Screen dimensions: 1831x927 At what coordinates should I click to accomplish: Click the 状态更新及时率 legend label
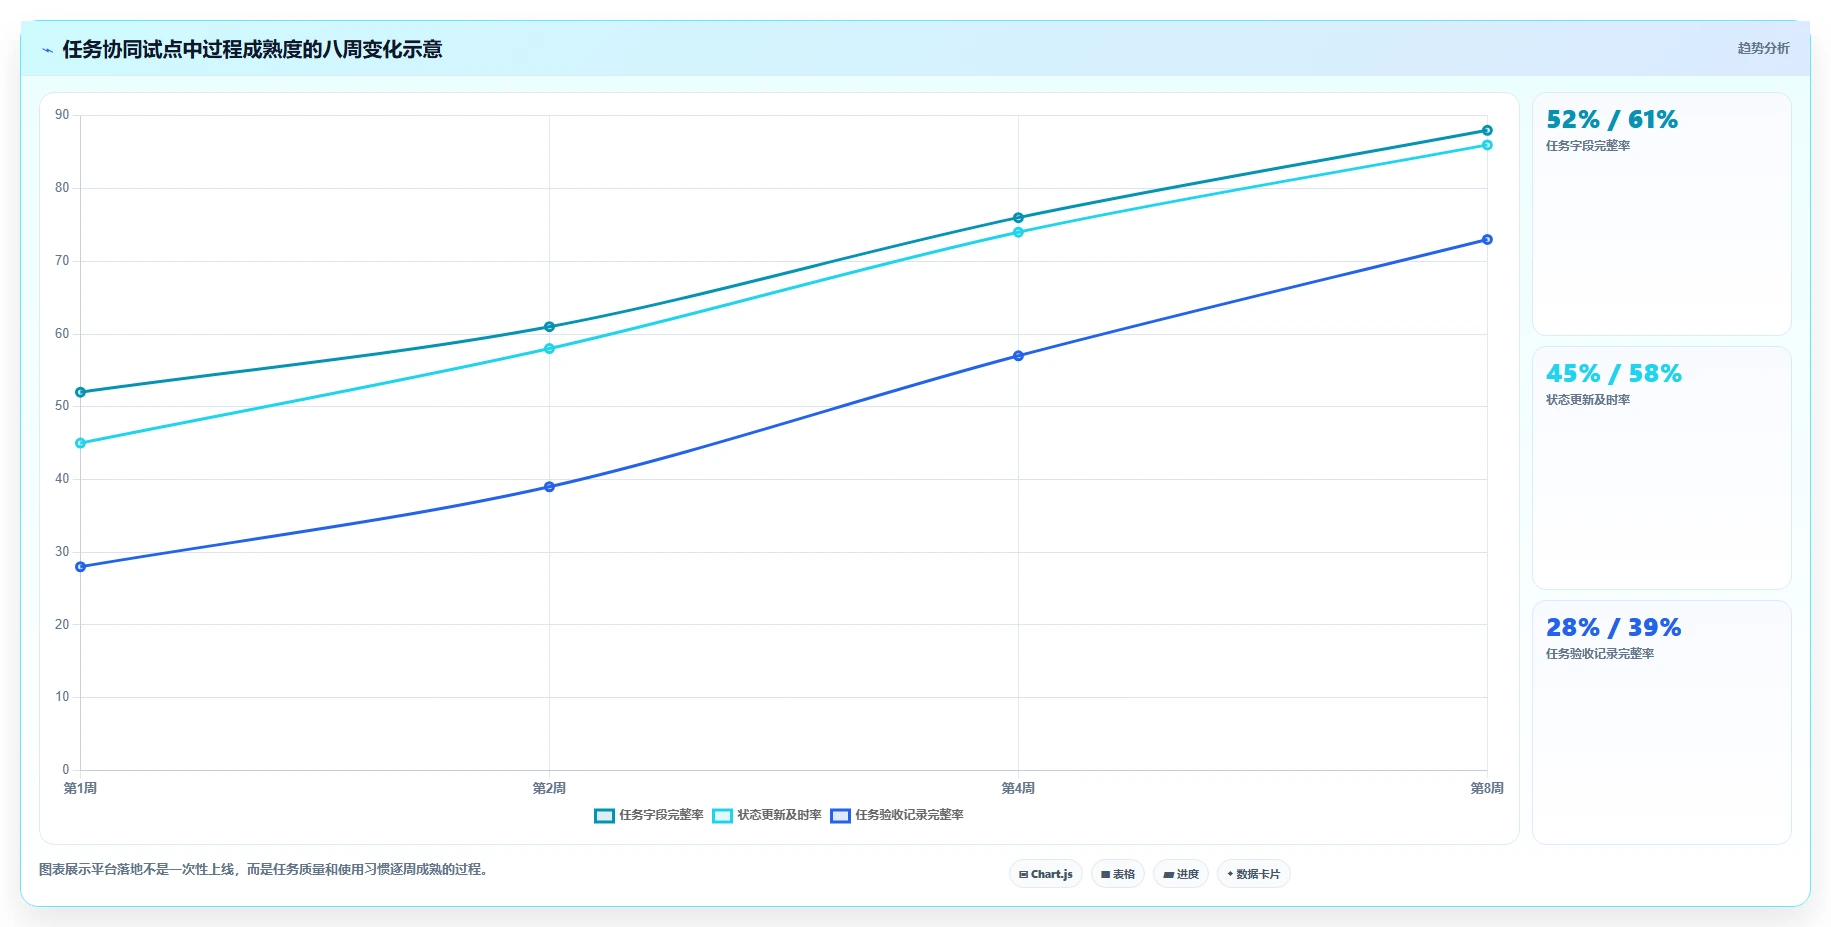click(x=779, y=815)
